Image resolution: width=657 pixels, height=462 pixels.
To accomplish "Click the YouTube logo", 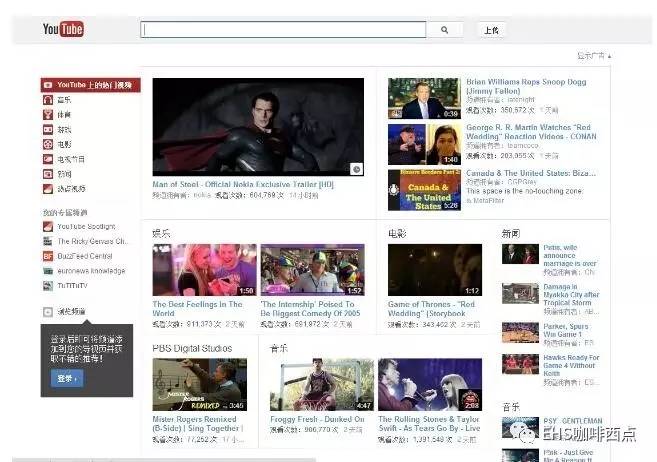I will point(63,30).
